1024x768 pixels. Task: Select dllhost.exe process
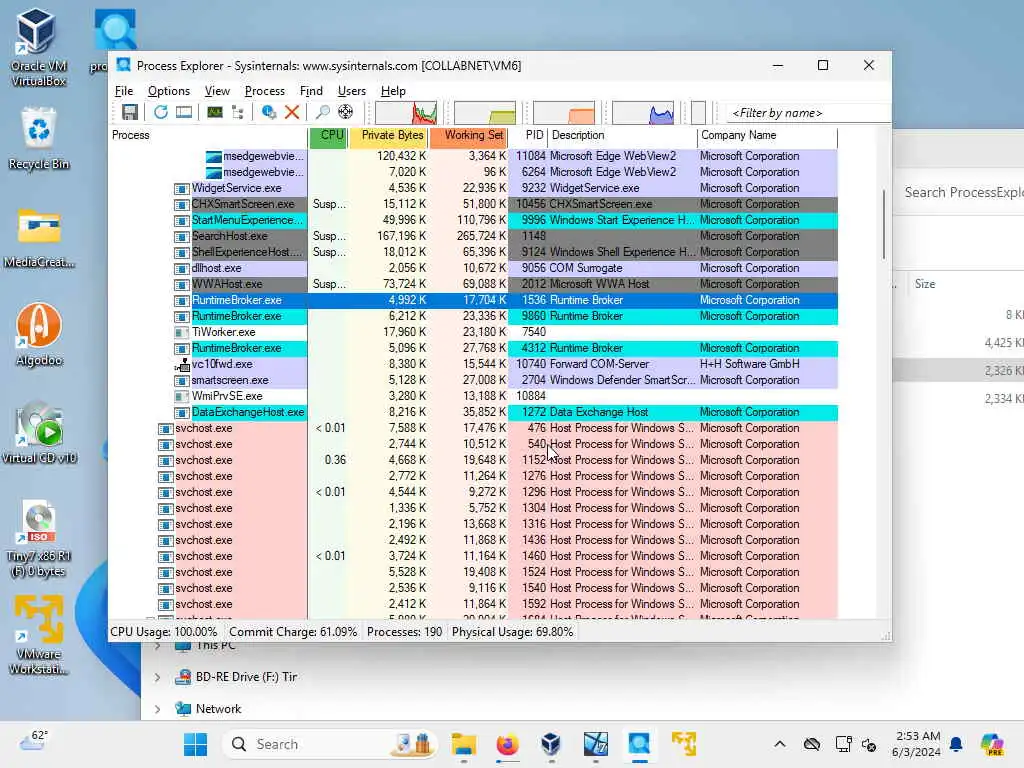tap(473, 268)
